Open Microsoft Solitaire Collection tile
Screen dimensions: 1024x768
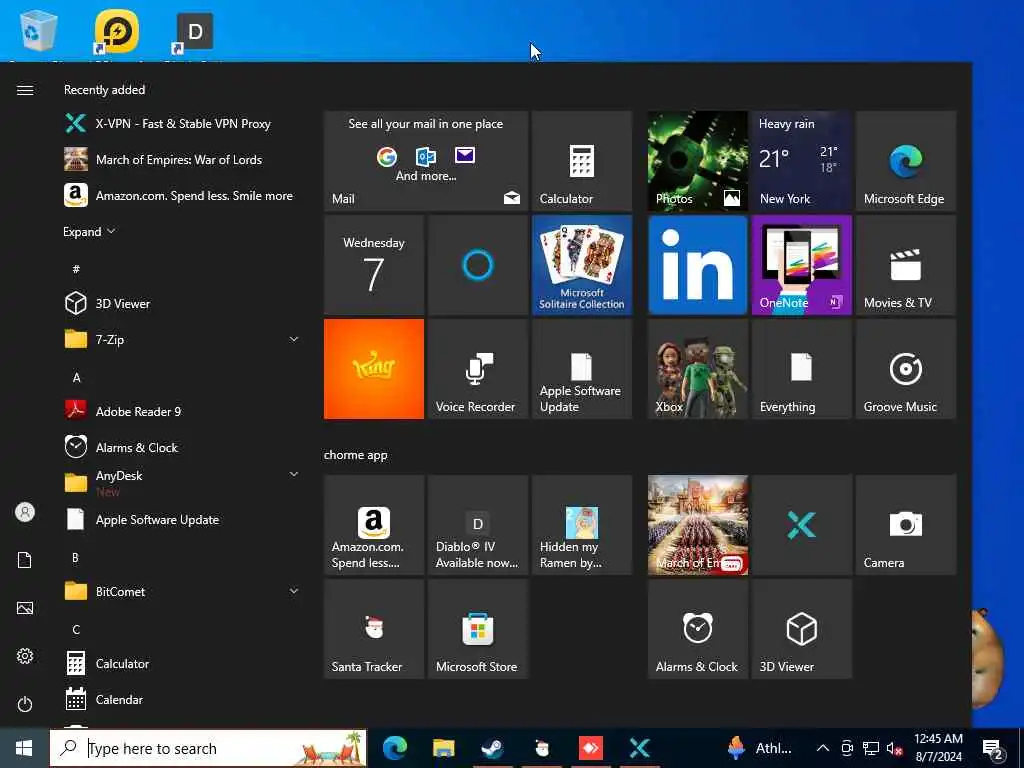point(582,265)
